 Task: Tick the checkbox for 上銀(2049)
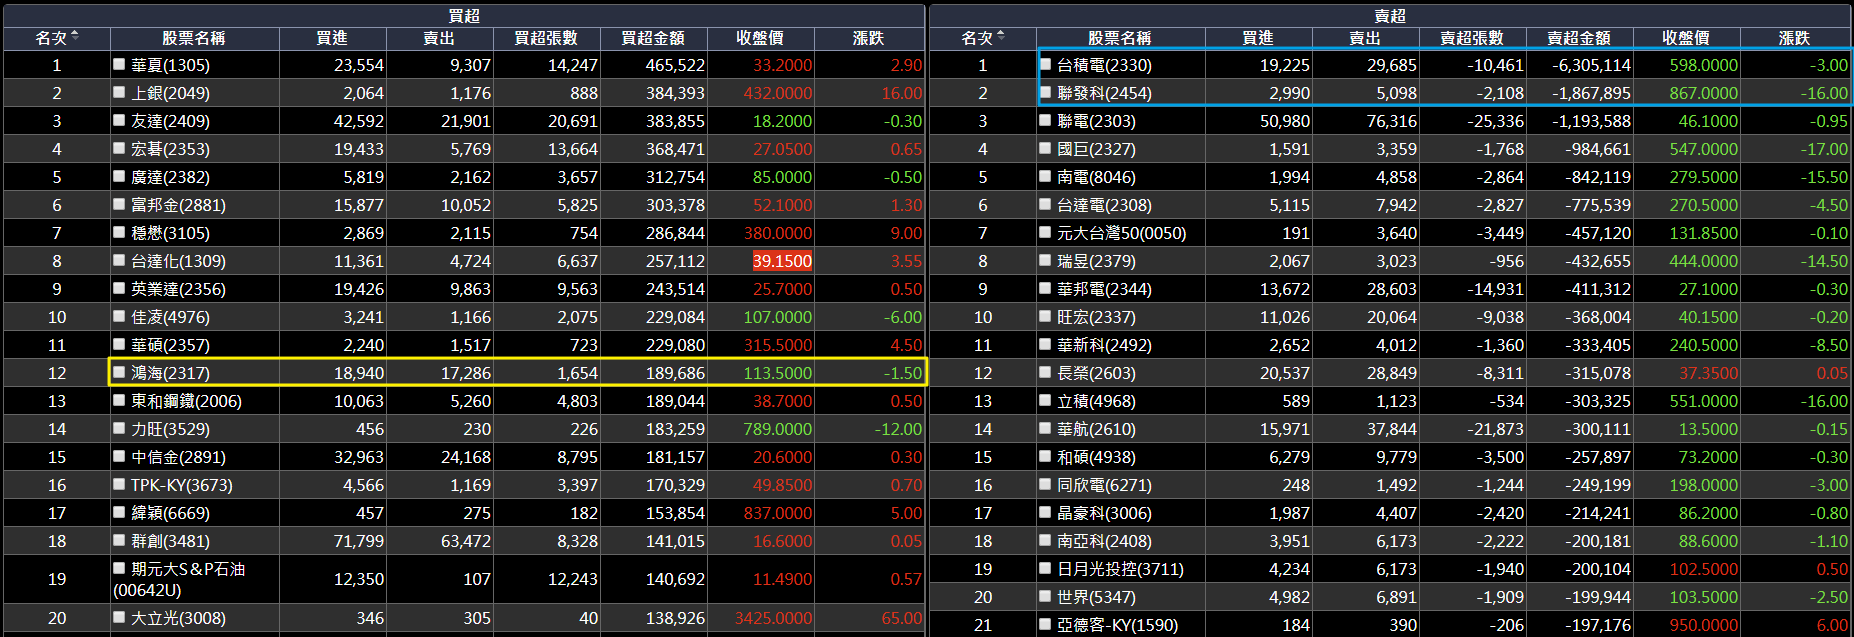tap(119, 92)
